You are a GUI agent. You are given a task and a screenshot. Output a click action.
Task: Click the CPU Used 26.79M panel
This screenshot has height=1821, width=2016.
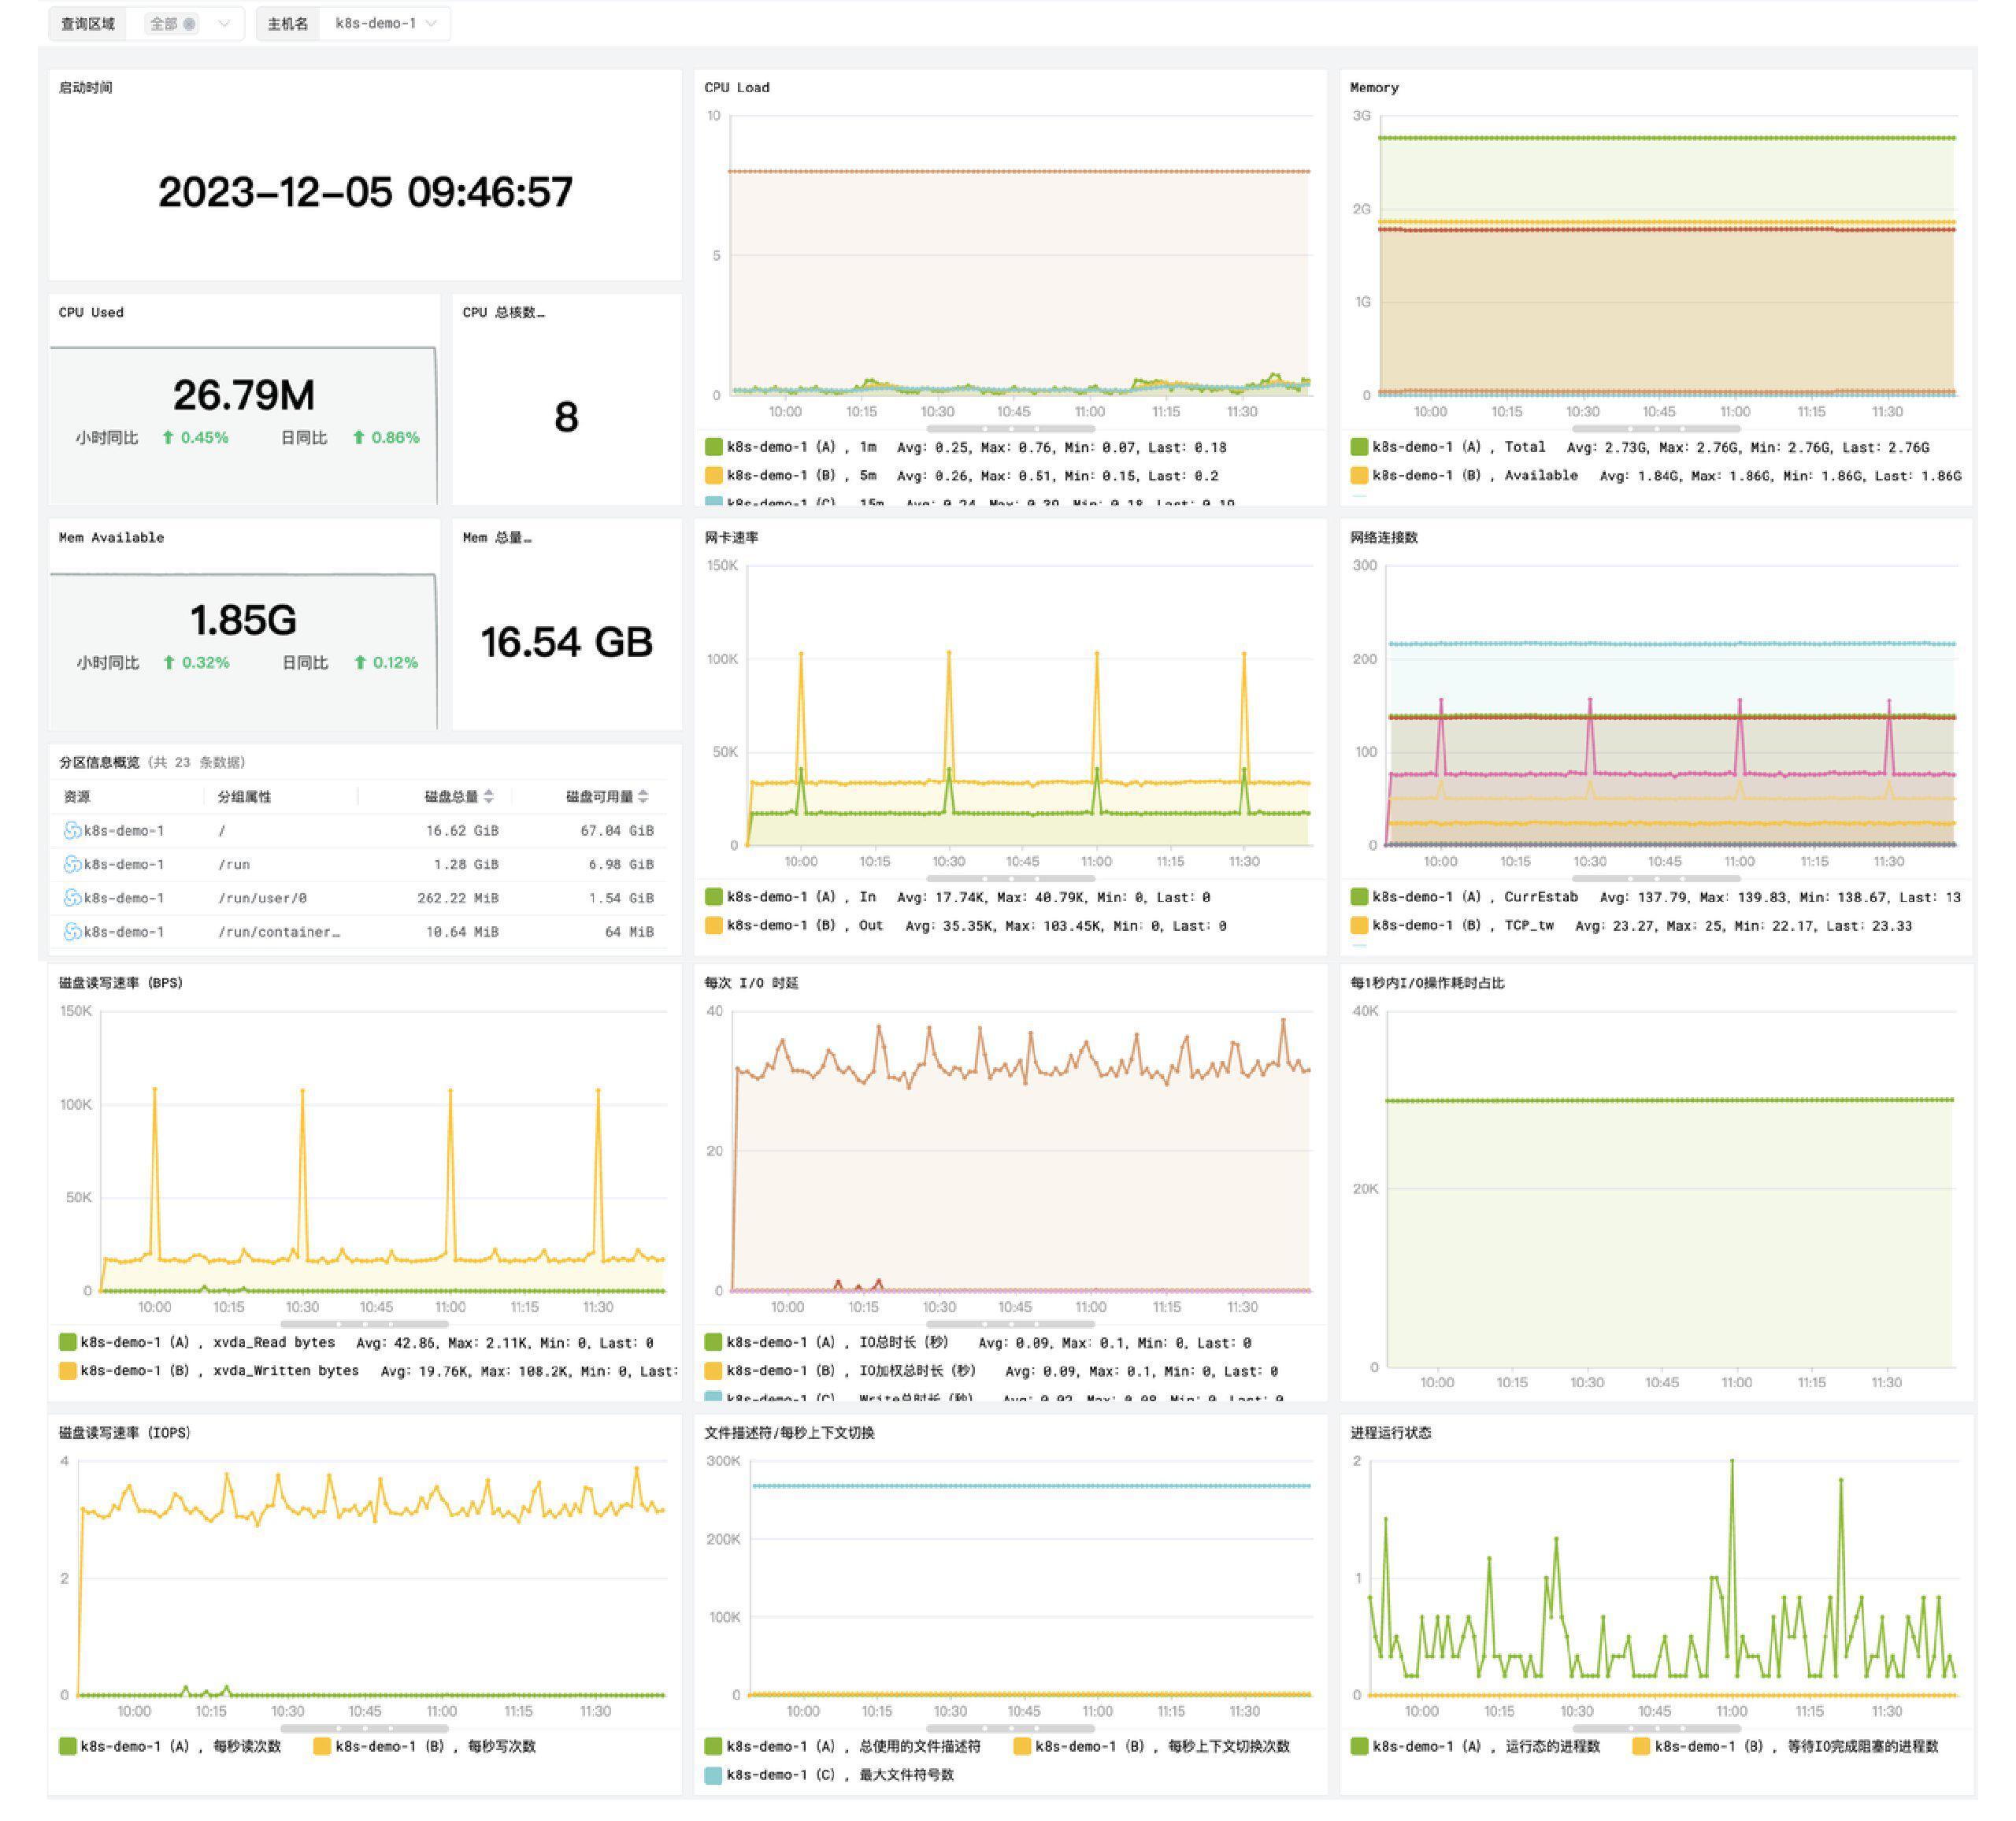(243, 396)
